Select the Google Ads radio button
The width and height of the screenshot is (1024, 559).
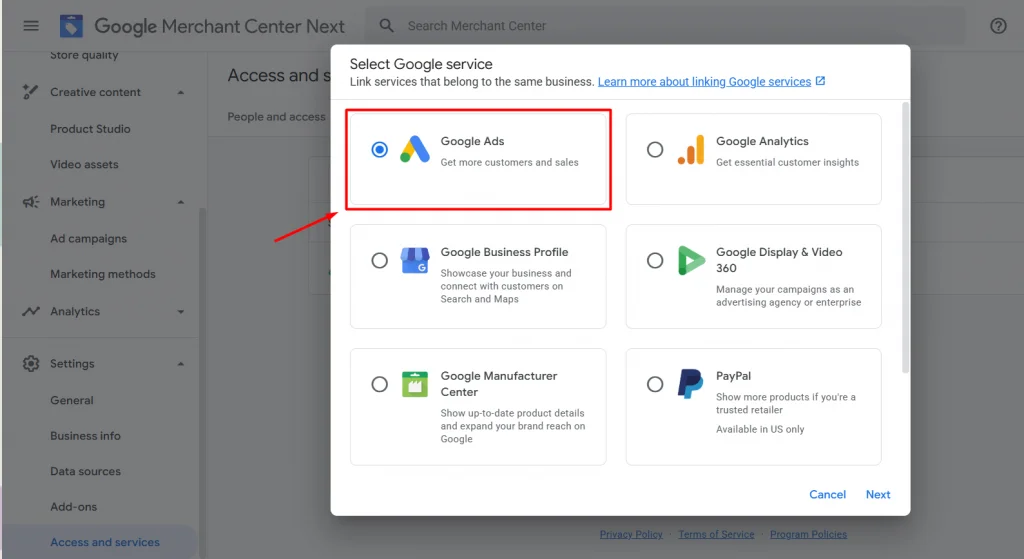(379, 150)
